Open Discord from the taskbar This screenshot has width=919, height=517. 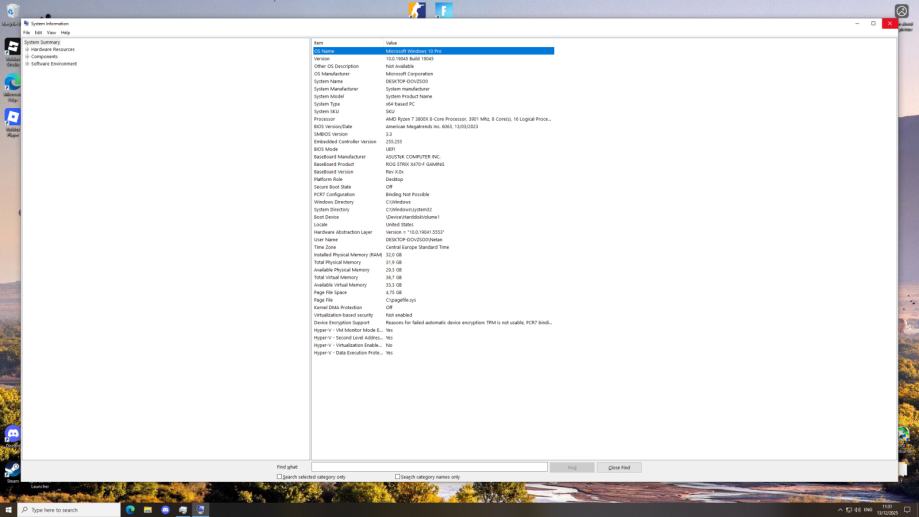click(166, 510)
